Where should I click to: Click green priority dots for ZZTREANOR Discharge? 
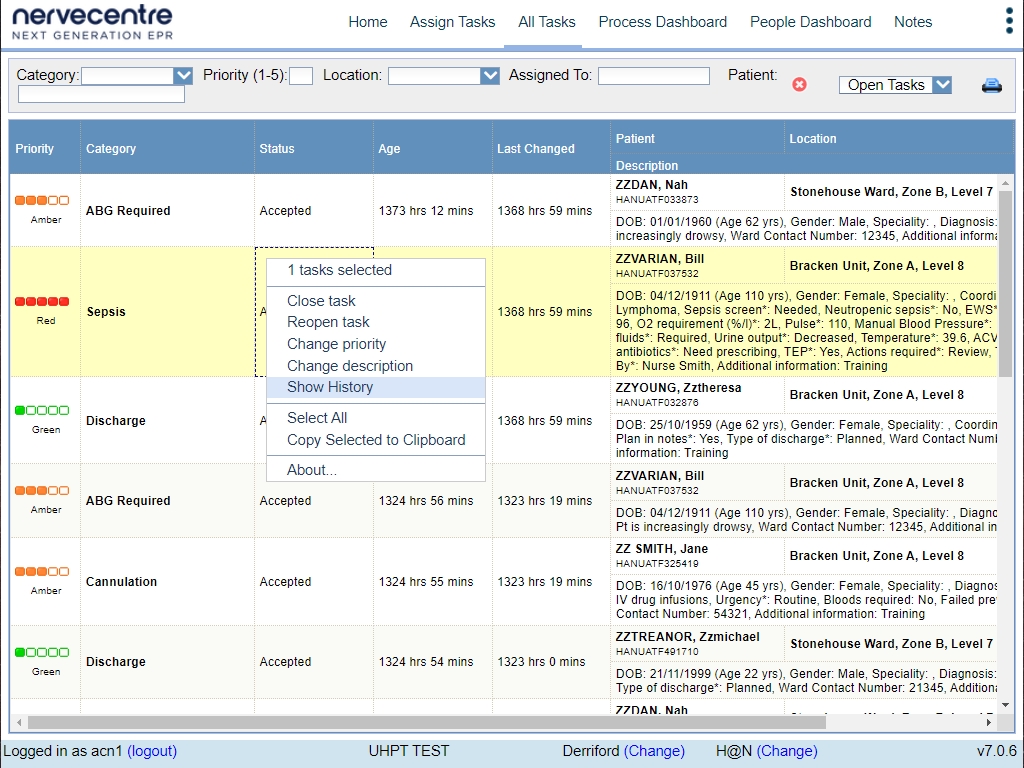(42, 652)
